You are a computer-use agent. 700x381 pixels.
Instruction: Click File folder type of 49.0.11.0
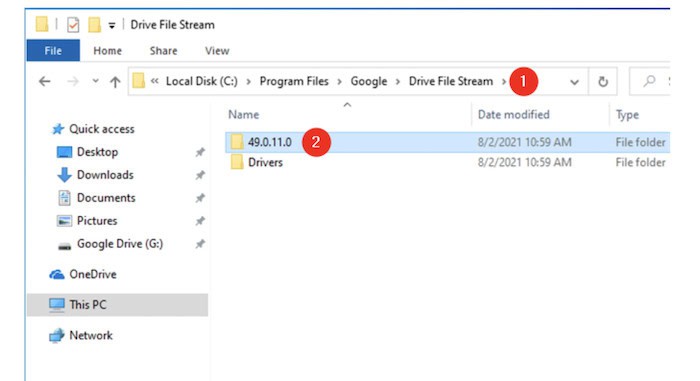[640, 142]
